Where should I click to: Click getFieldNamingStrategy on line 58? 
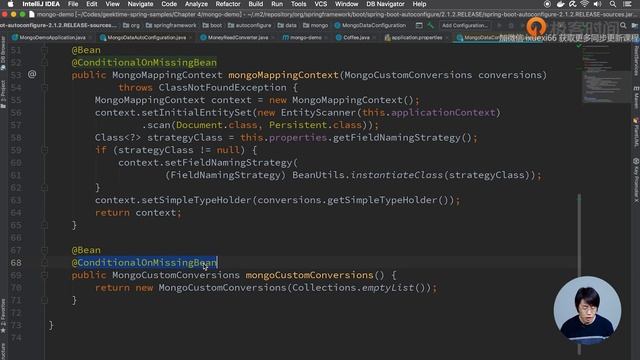[x=397, y=138]
